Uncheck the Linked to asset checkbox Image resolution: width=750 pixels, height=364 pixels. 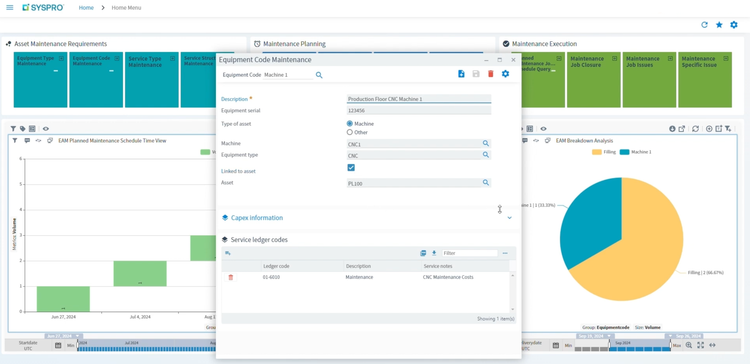pyautogui.click(x=351, y=167)
